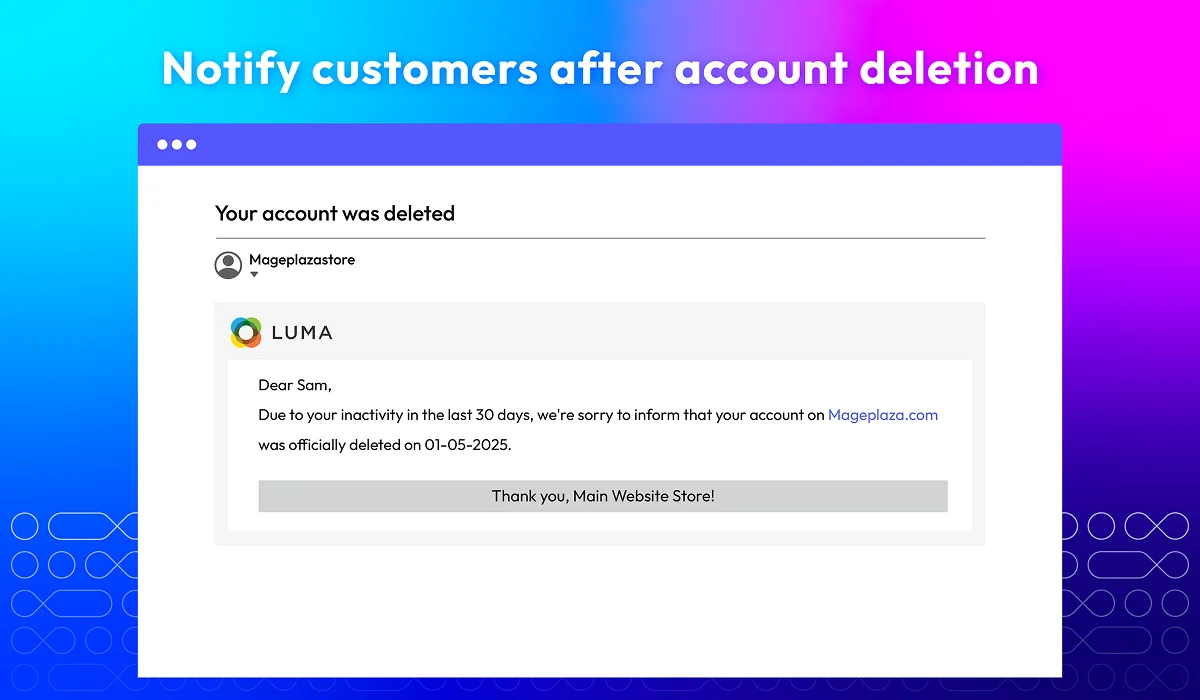Click the LUMA wordmark text
This screenshot has height=700, width=1200.
(302, 333)
